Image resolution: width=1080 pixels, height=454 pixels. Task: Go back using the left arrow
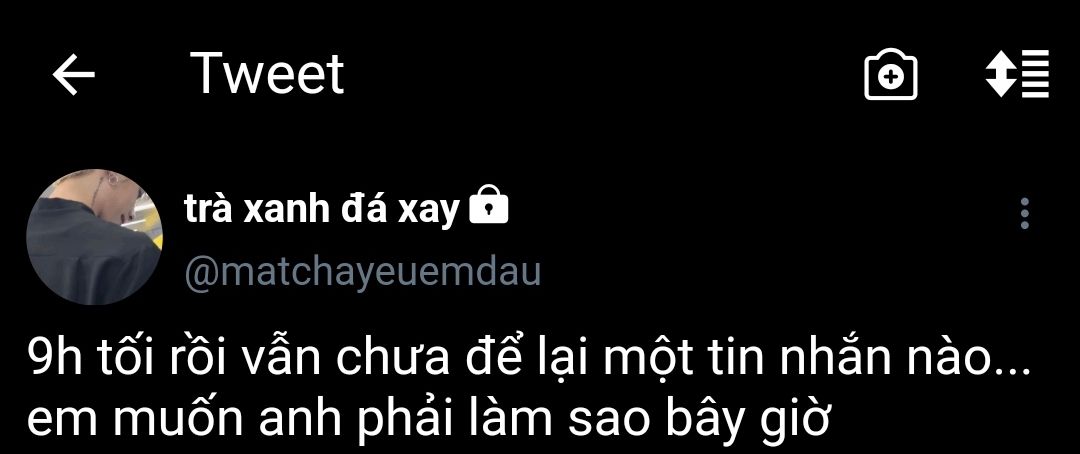74,74
